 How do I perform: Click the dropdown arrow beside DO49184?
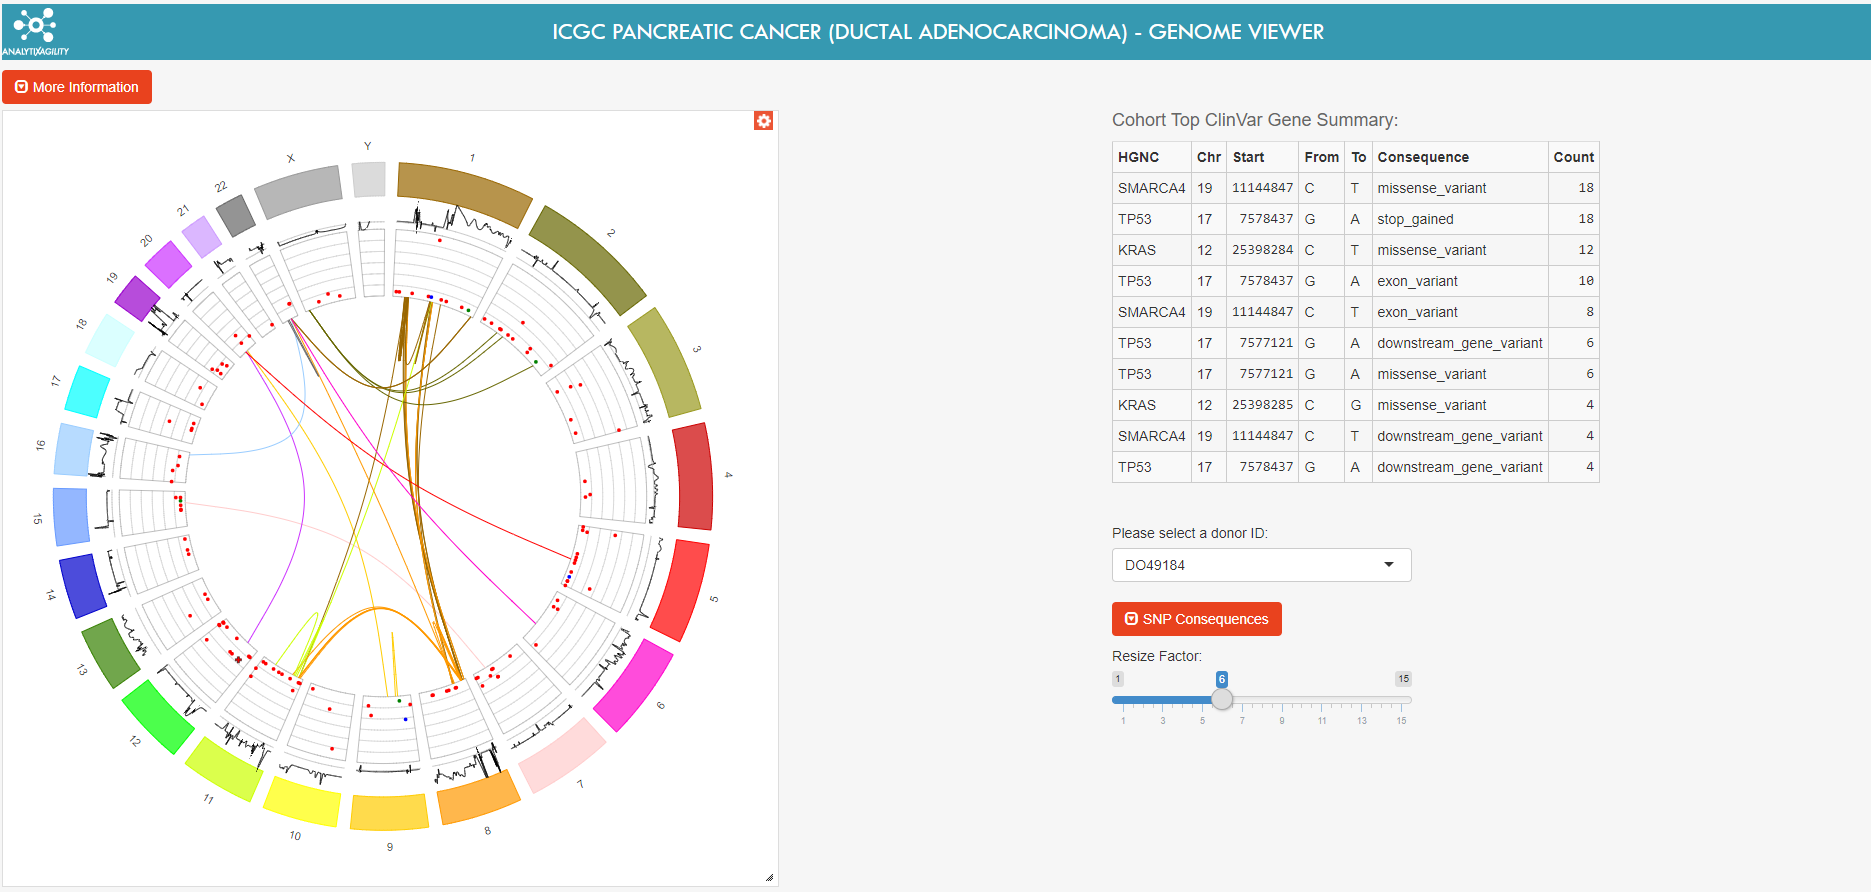1388,565
